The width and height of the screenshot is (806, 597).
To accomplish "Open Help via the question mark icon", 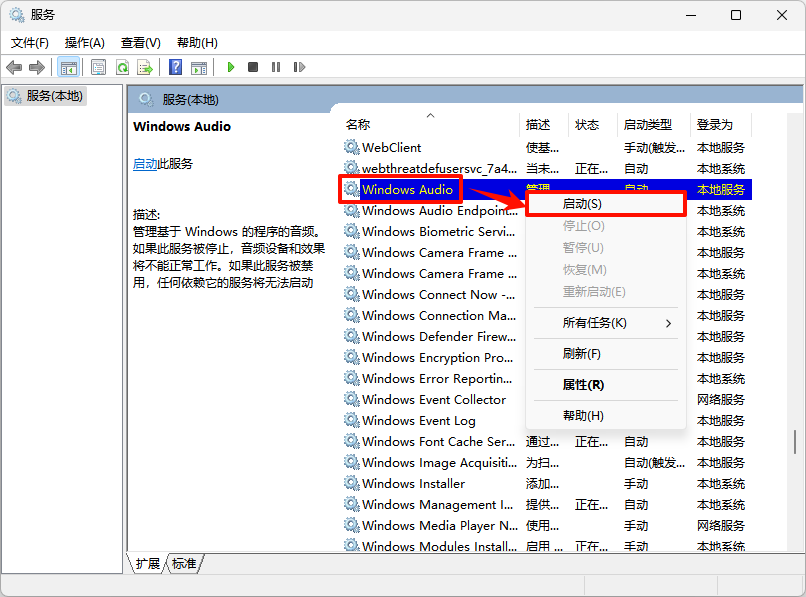I will pos(178,67).
